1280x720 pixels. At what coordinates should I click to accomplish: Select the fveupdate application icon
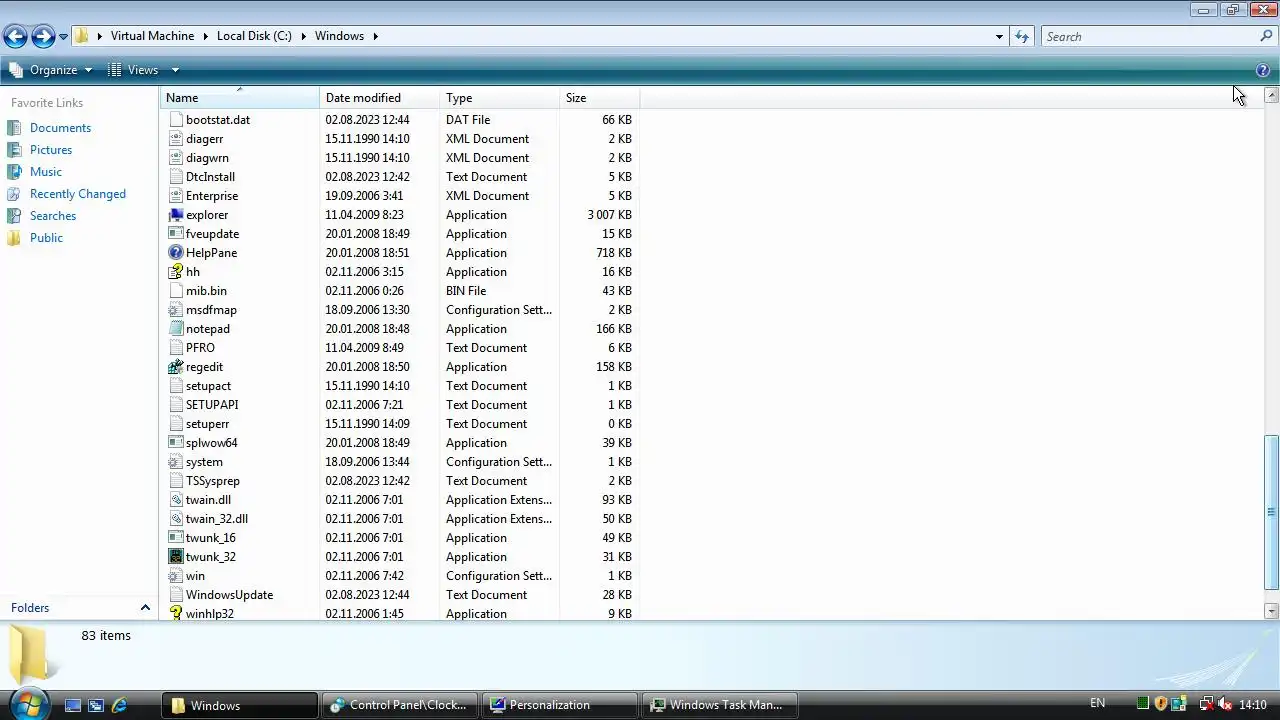pos(176,234)
